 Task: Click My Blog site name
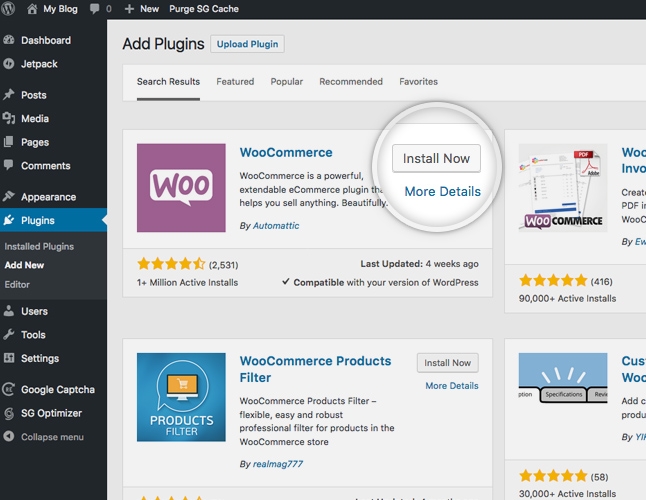[60, 9]
